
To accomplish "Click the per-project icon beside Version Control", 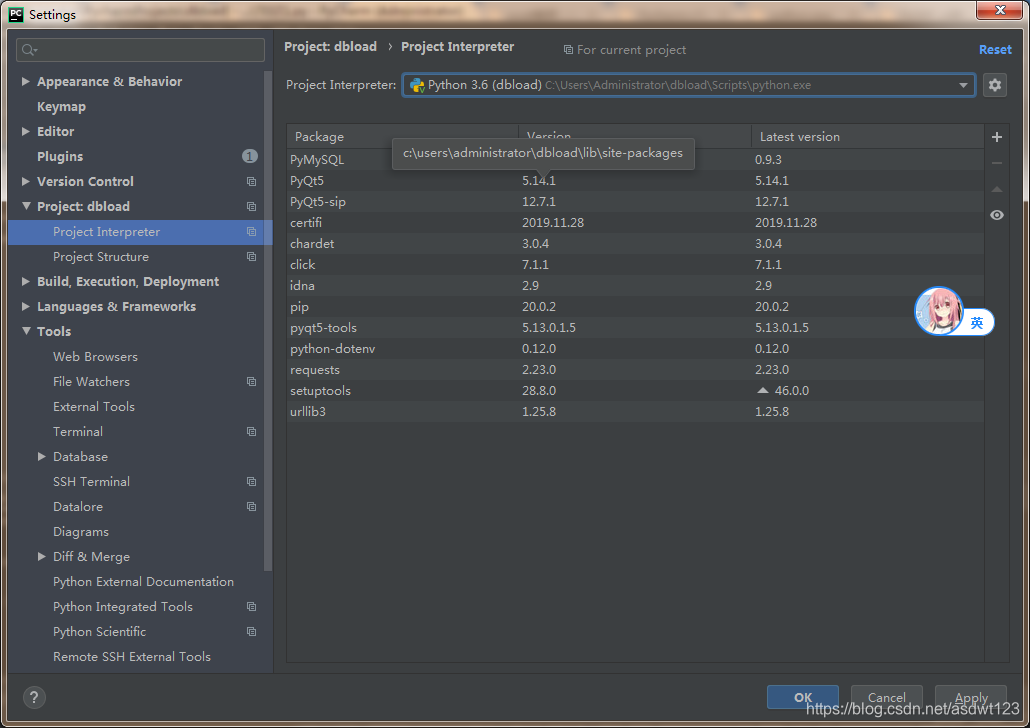I will coord(251,181).
